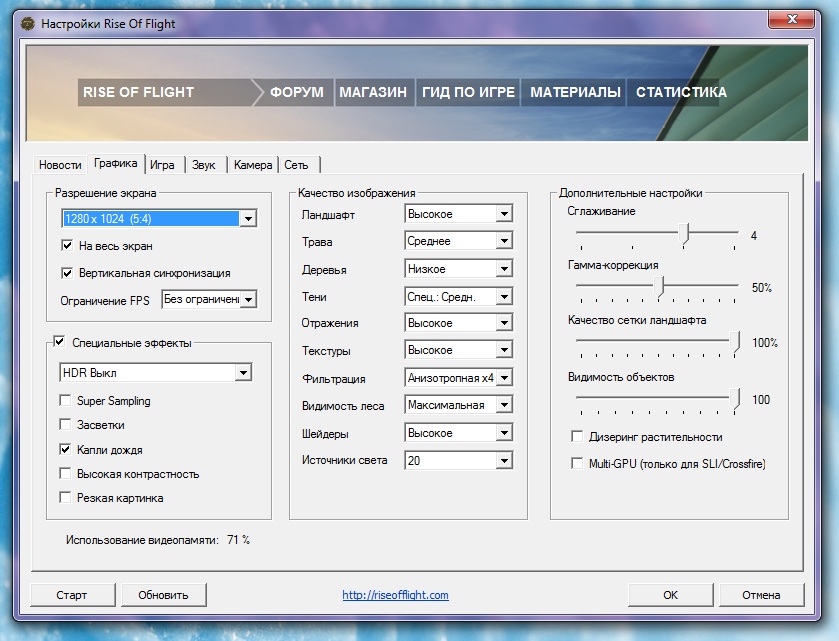This screenshot has height=641, width=839.
Task: Click the Качество изображения group title
Action: pos(356,193)
